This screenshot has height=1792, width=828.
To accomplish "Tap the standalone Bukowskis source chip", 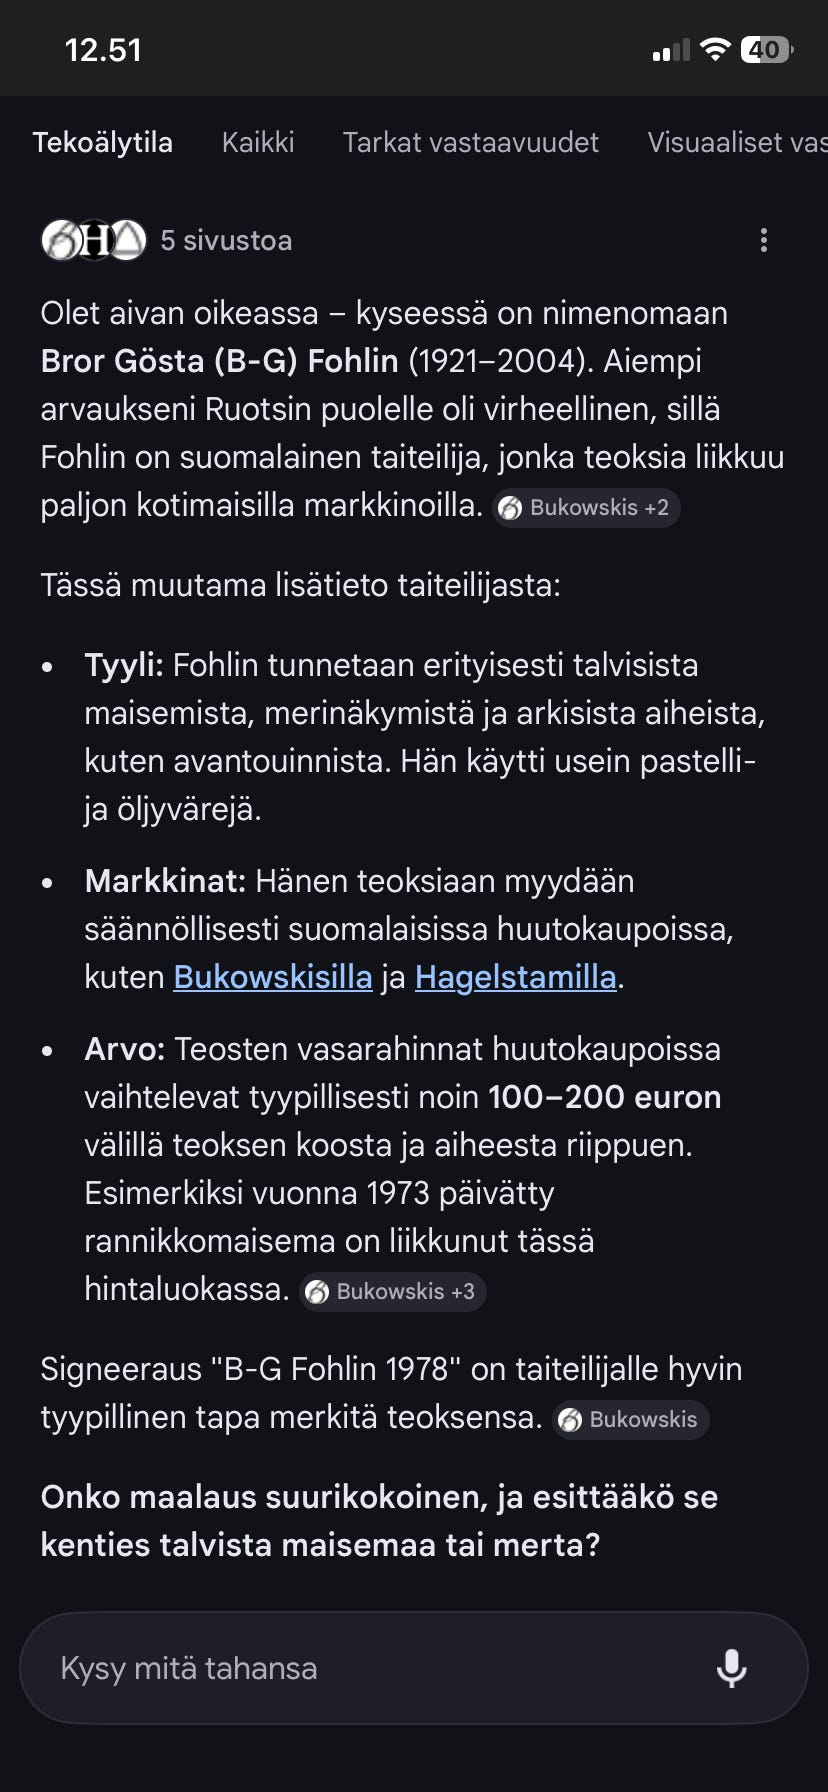I will pyautogui.click(x=631, y=1419).
